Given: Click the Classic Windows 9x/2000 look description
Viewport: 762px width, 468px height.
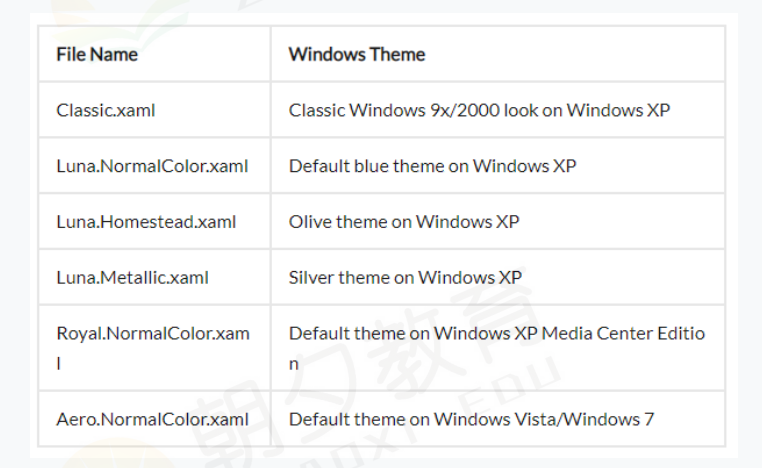Looking at the screenshot, I should tap(479, 110).
